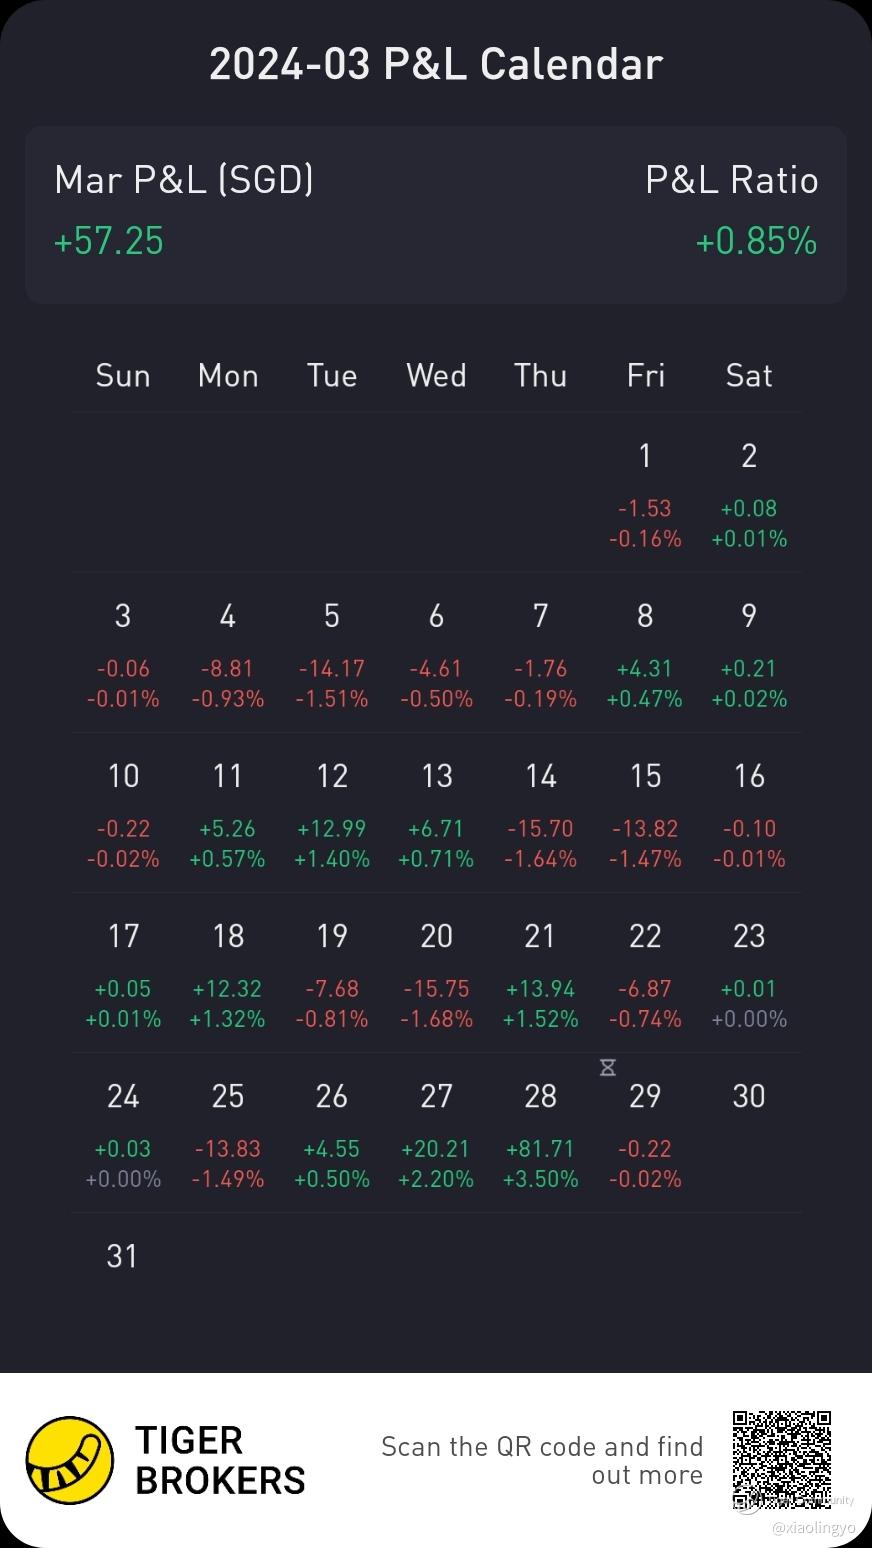The width and height of the screenshot is (872, 1548).
Task: Click the QR code image
Action: click(782, 1460)
